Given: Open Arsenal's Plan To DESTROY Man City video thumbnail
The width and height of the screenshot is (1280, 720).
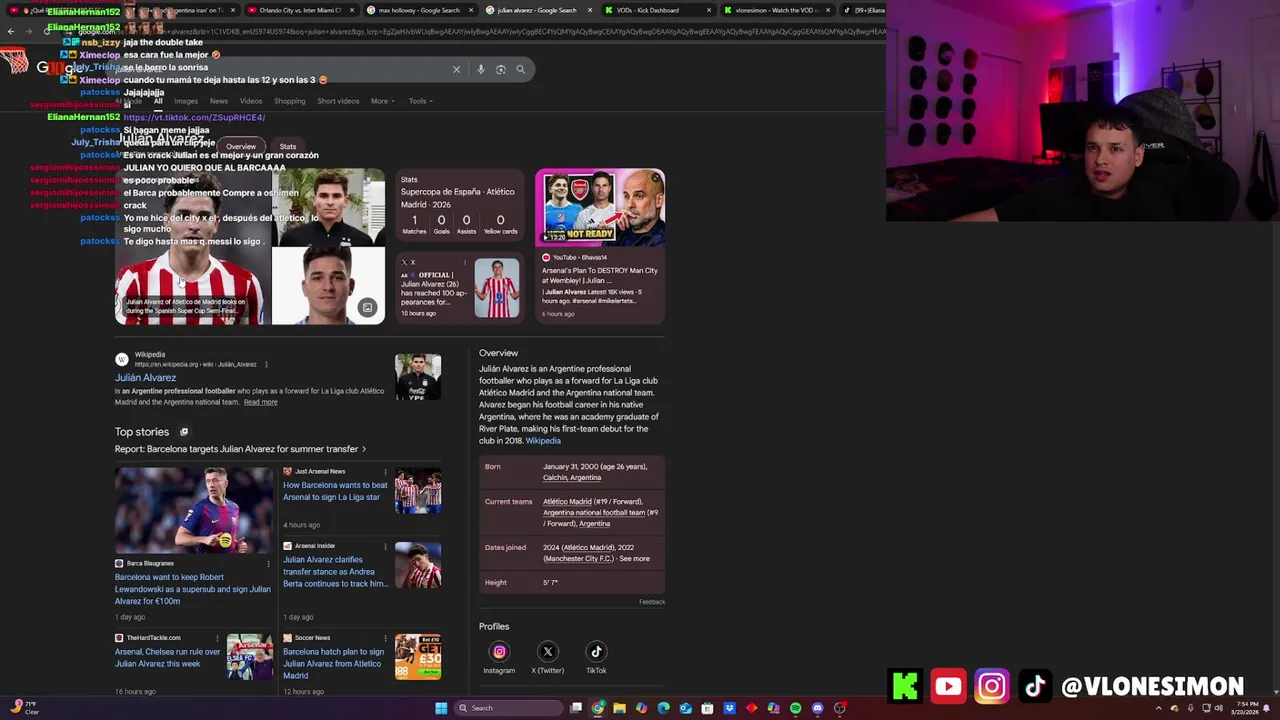Looking at the screenshot, I should coord(600,207).
